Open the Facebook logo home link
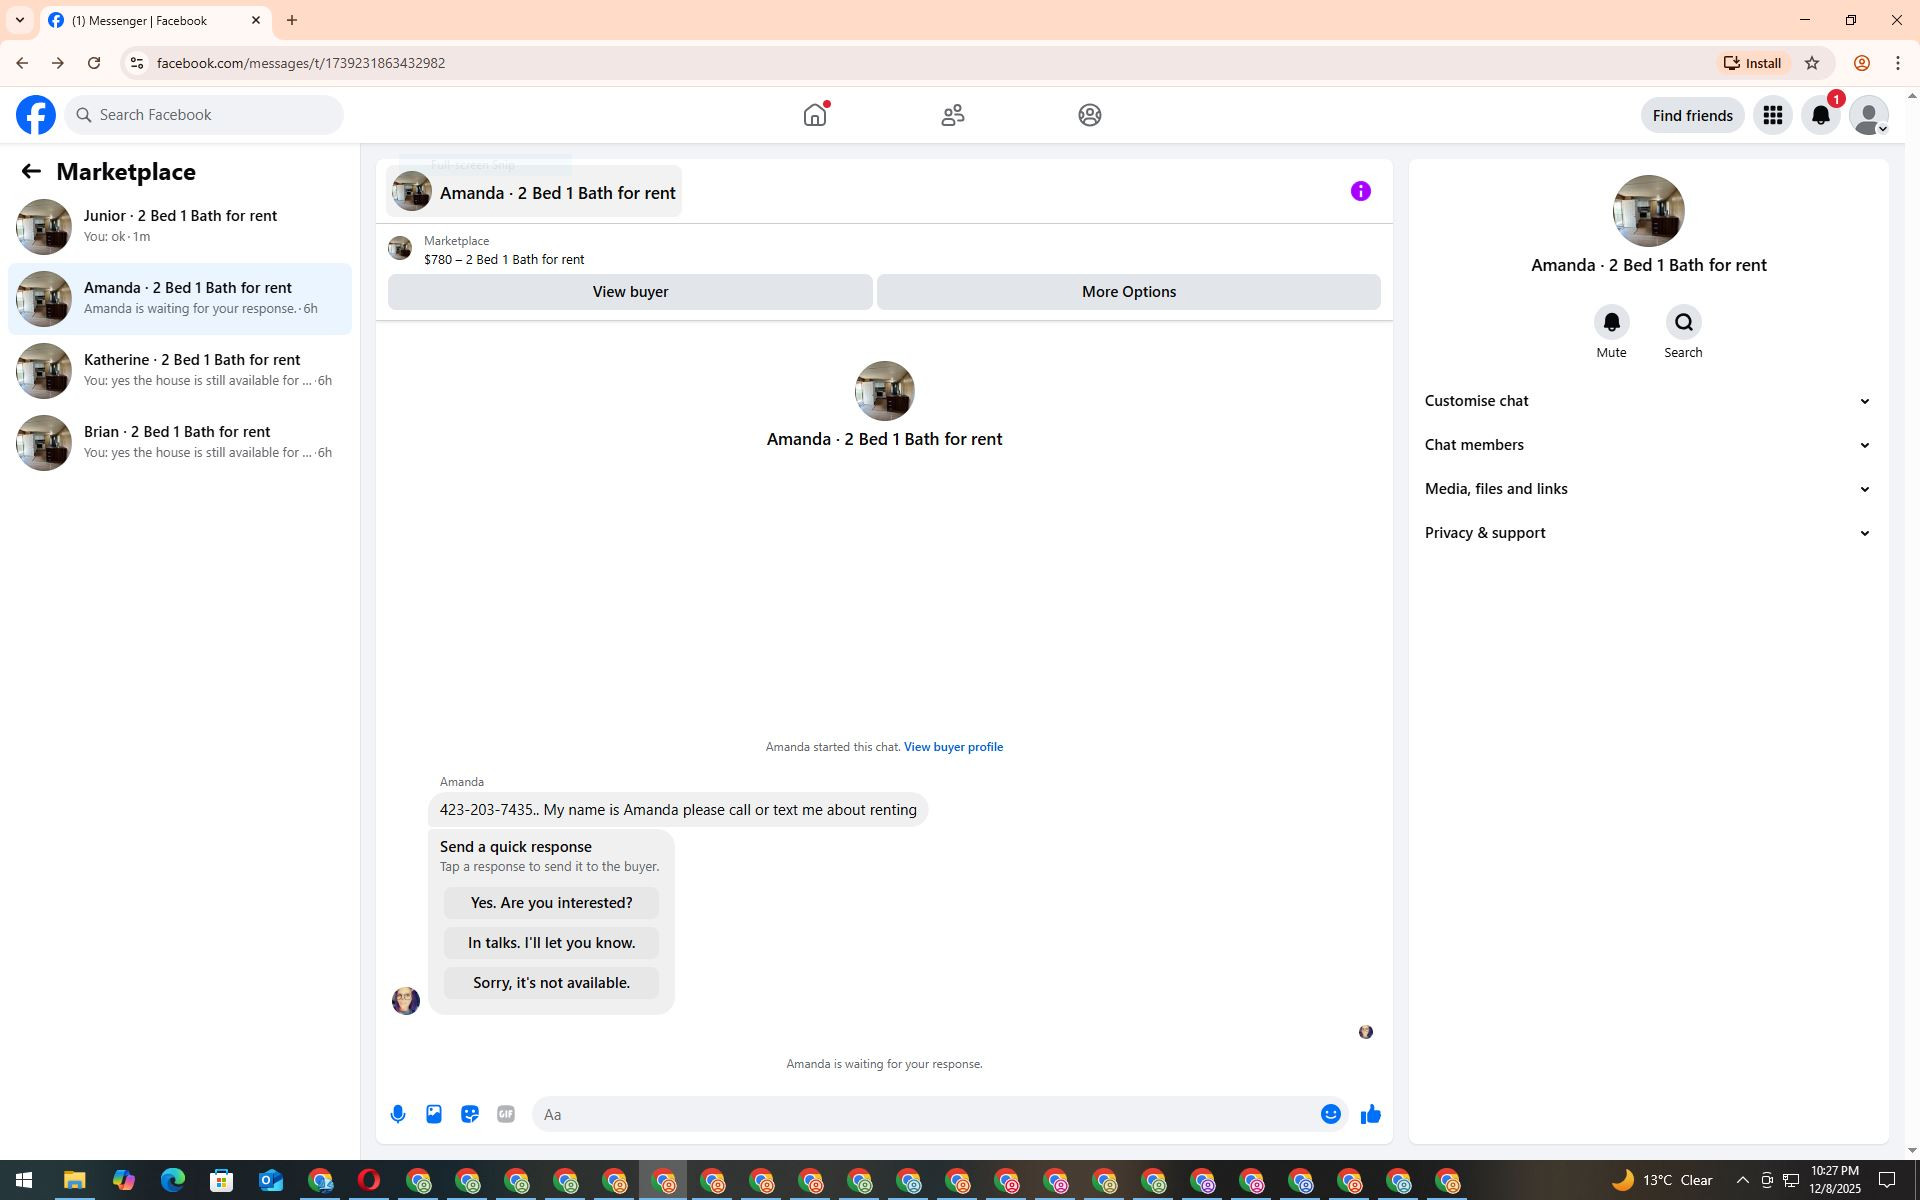This screenshot has width=1920, height=1200. [x=36, y=115]
